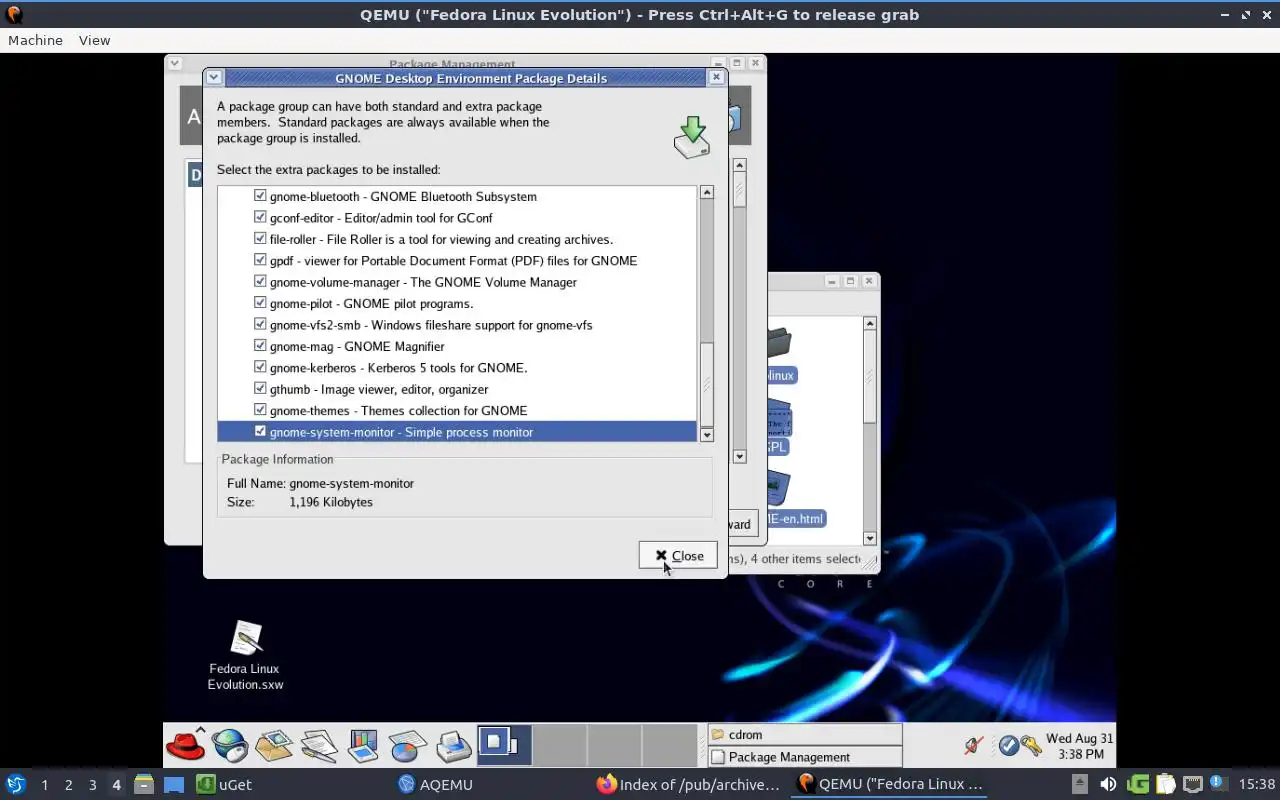Click the uGet icon in host taskbar
The image size is (1280, 800).
(206, 784)
